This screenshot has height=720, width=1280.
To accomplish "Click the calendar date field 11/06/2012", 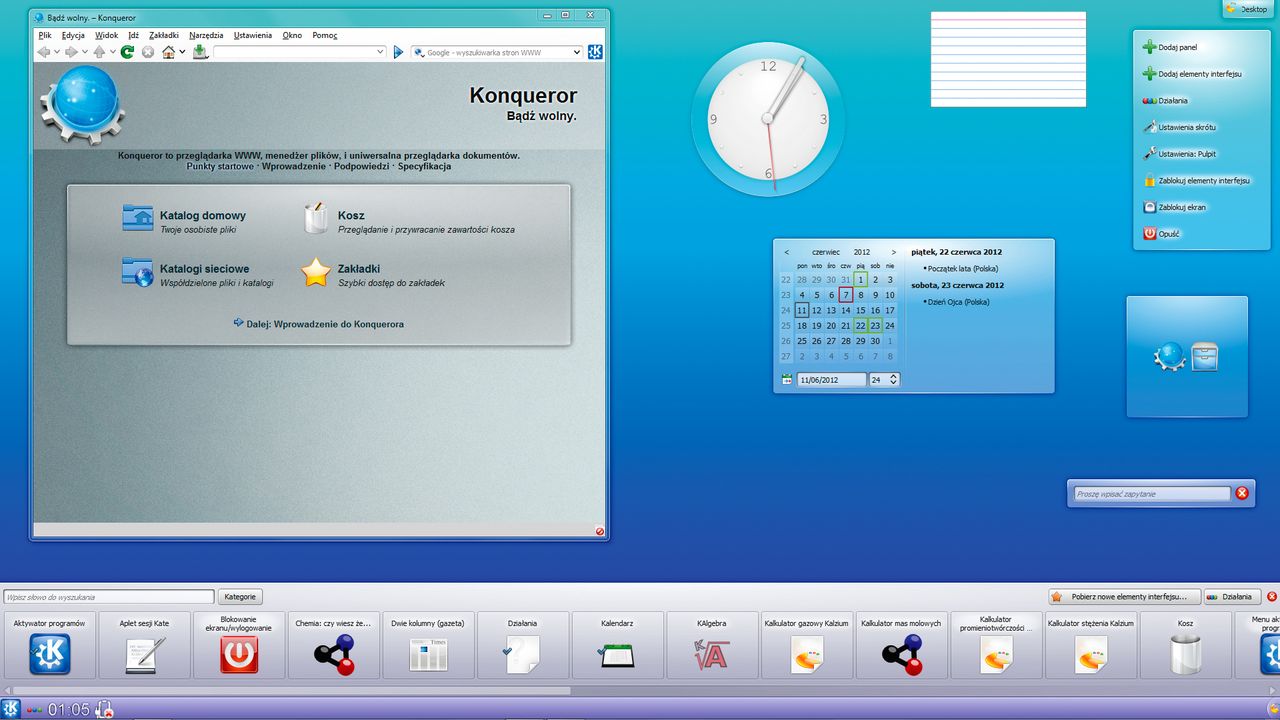I will [831, 380].
